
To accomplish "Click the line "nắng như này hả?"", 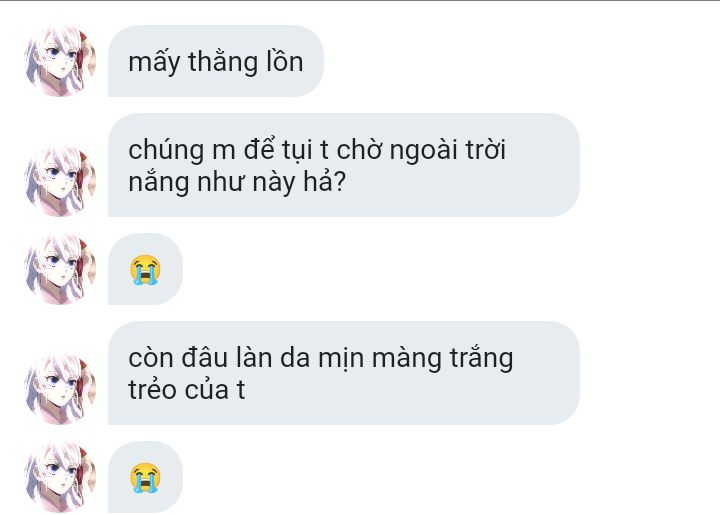I will [x=237, y=182].
